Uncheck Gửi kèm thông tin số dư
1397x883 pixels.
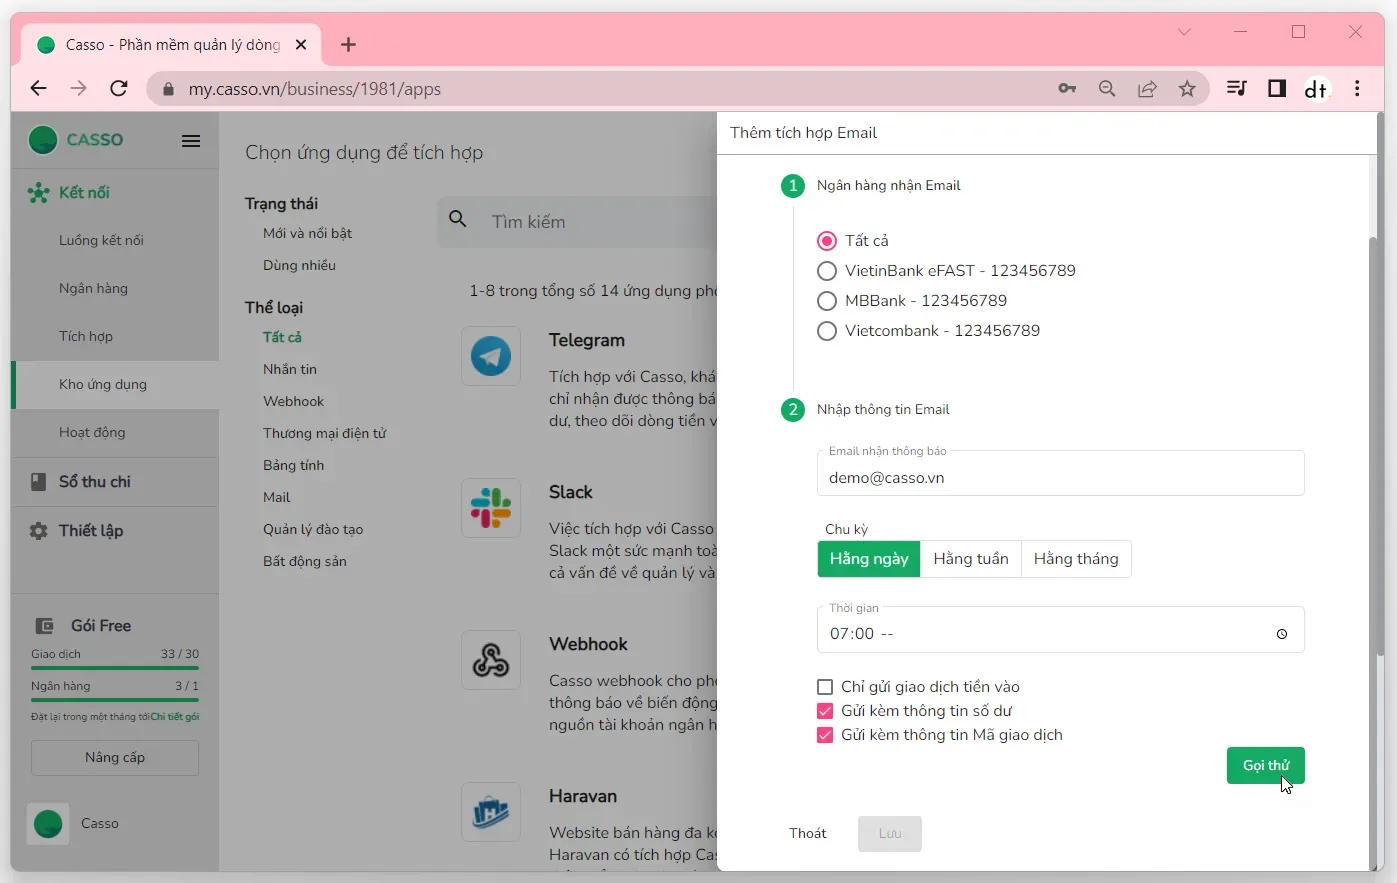(825, 711)
